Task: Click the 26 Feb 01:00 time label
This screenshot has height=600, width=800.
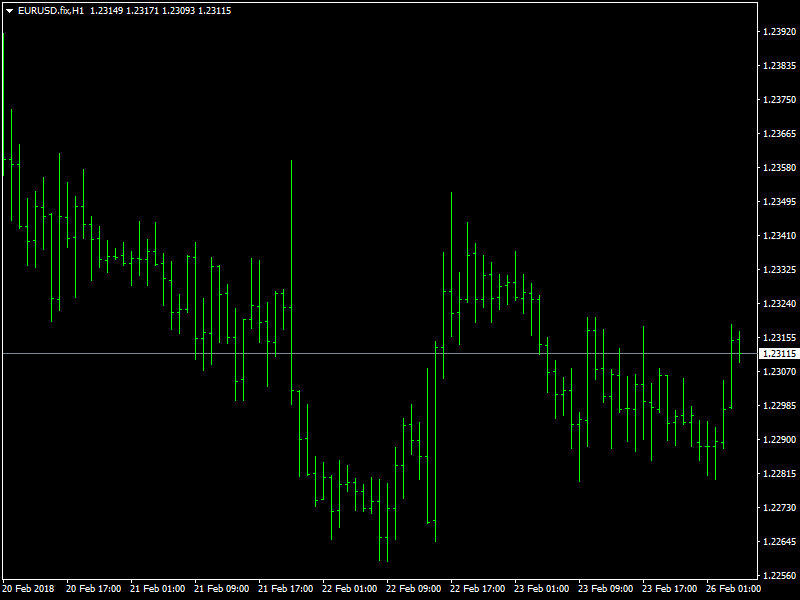Action: 734,589
